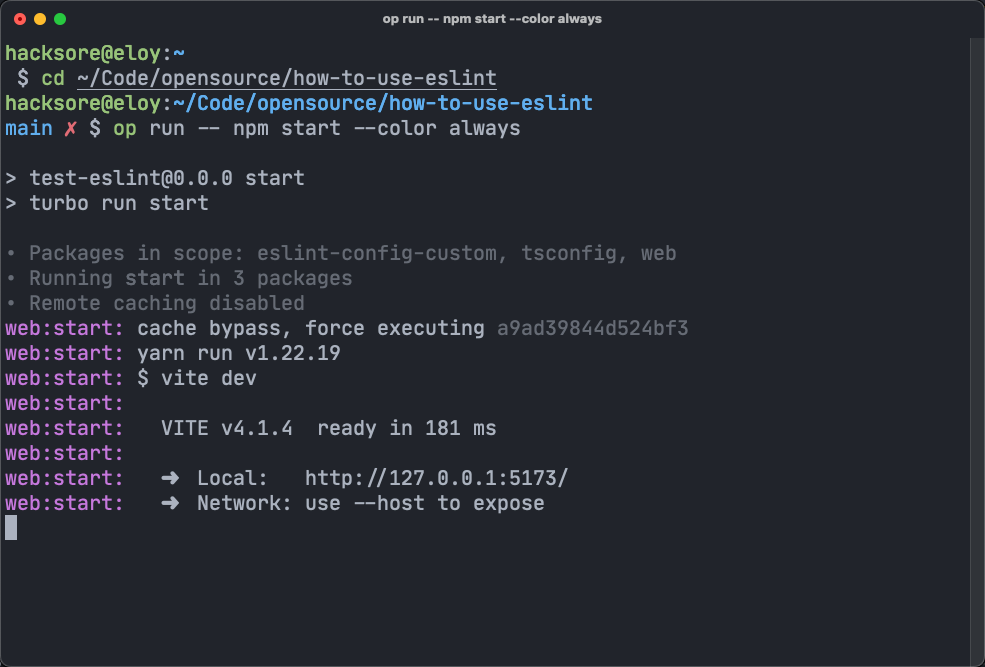Minimize the terminal with the yellow button
The image size is (985, 667).
(x=40, y=19)
